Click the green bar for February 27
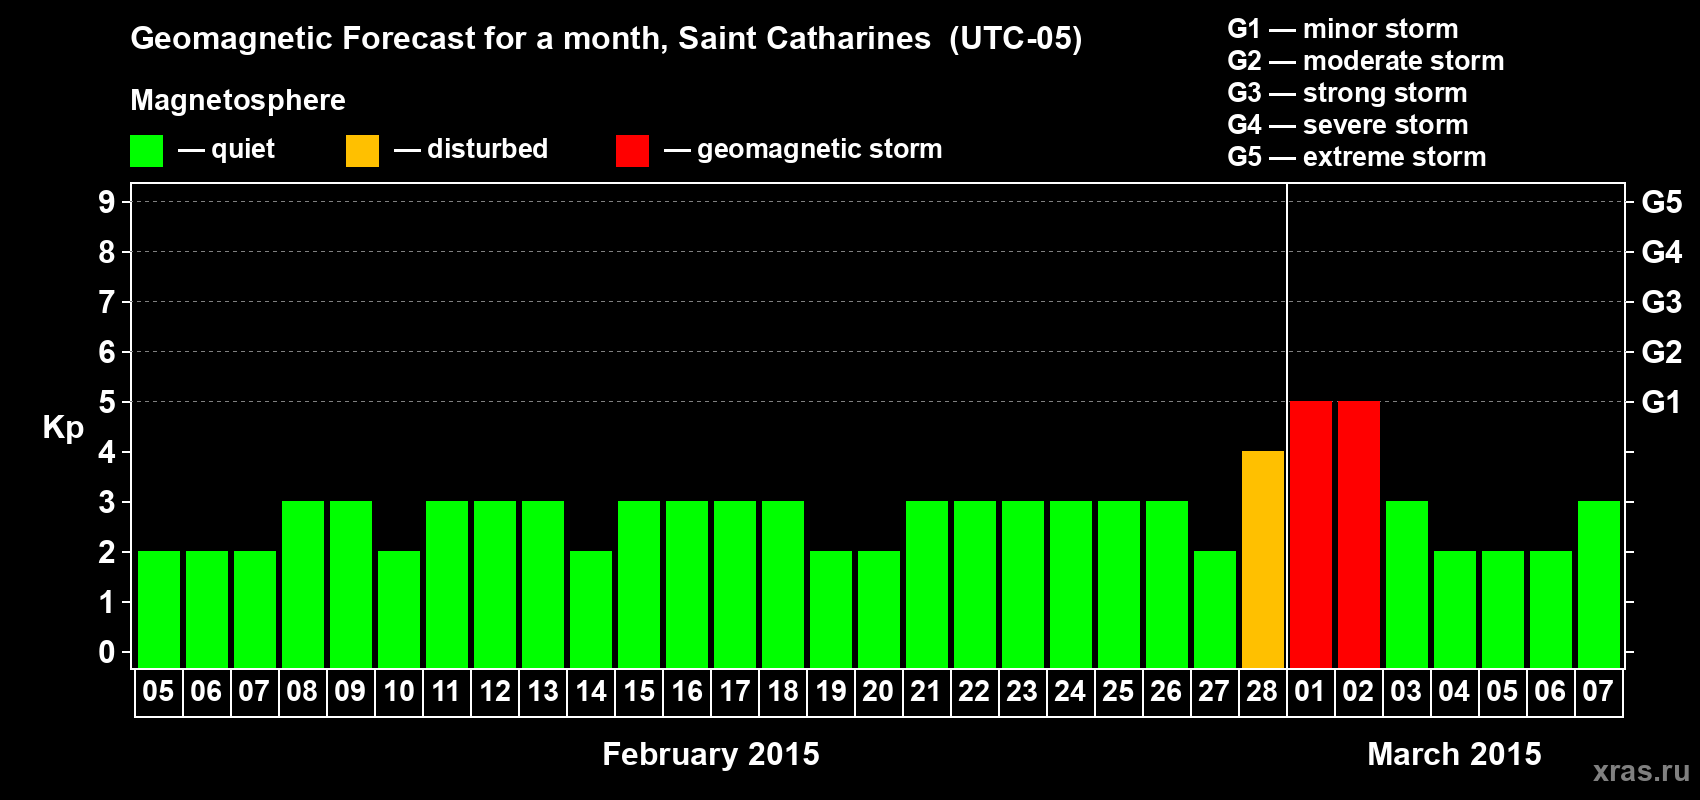 [1215, 610]
